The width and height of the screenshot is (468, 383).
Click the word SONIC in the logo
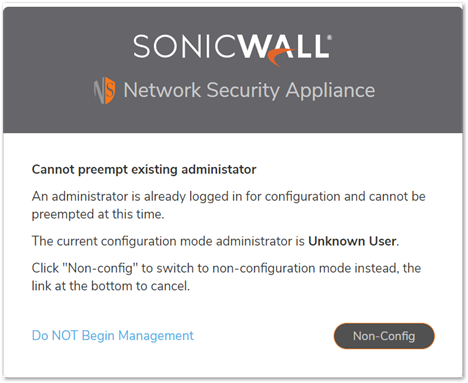coord(186,46)
